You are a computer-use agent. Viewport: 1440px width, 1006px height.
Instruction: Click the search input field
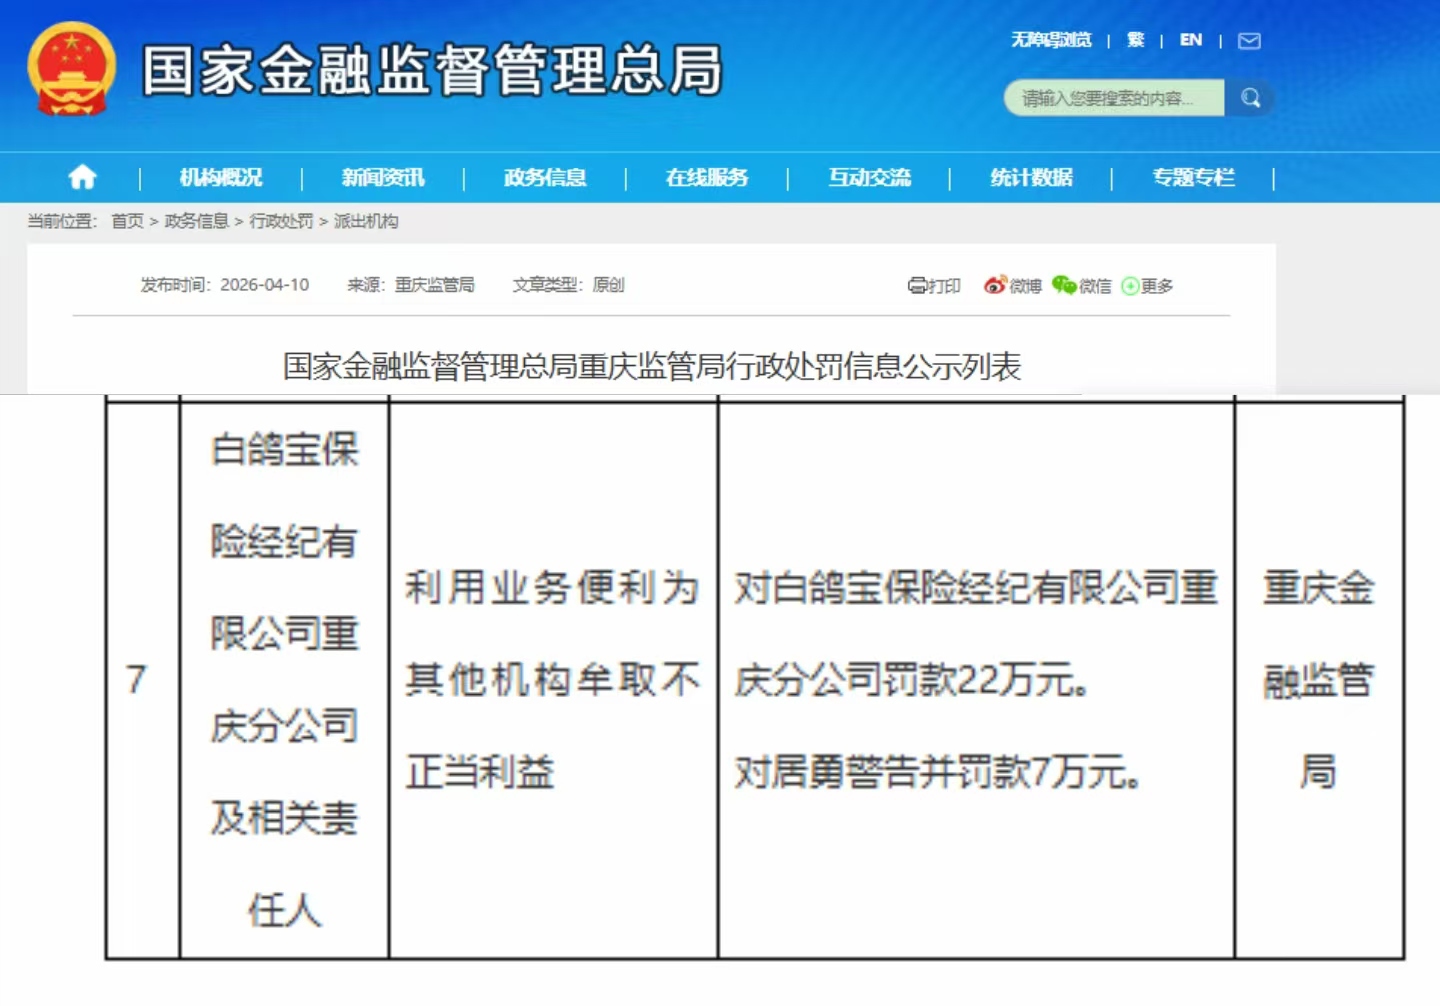coord(1110,98)
